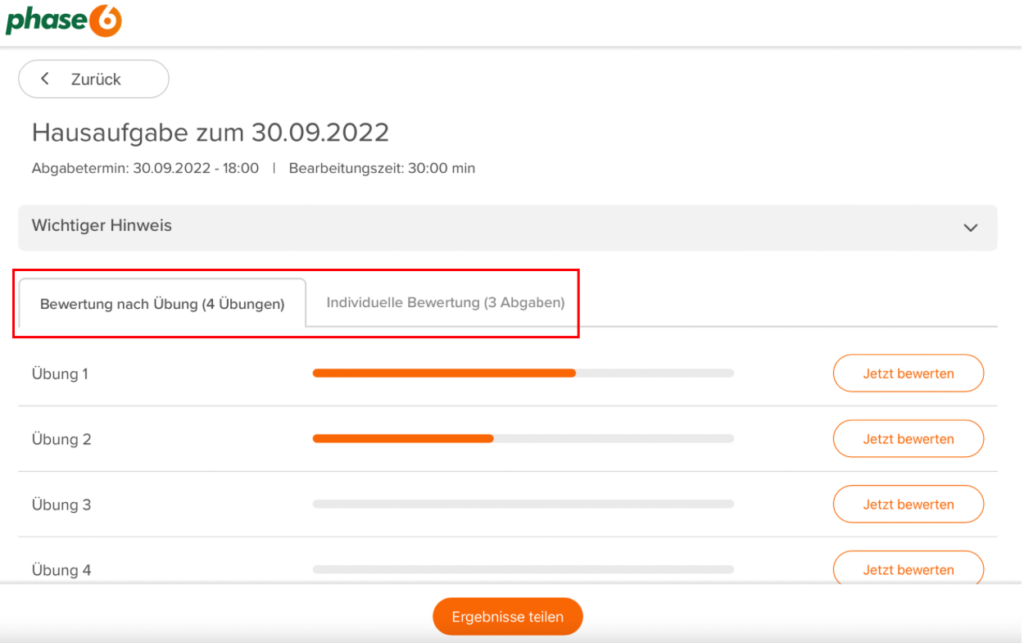
Task: Go back with the Zurück button
Action: 94,79
